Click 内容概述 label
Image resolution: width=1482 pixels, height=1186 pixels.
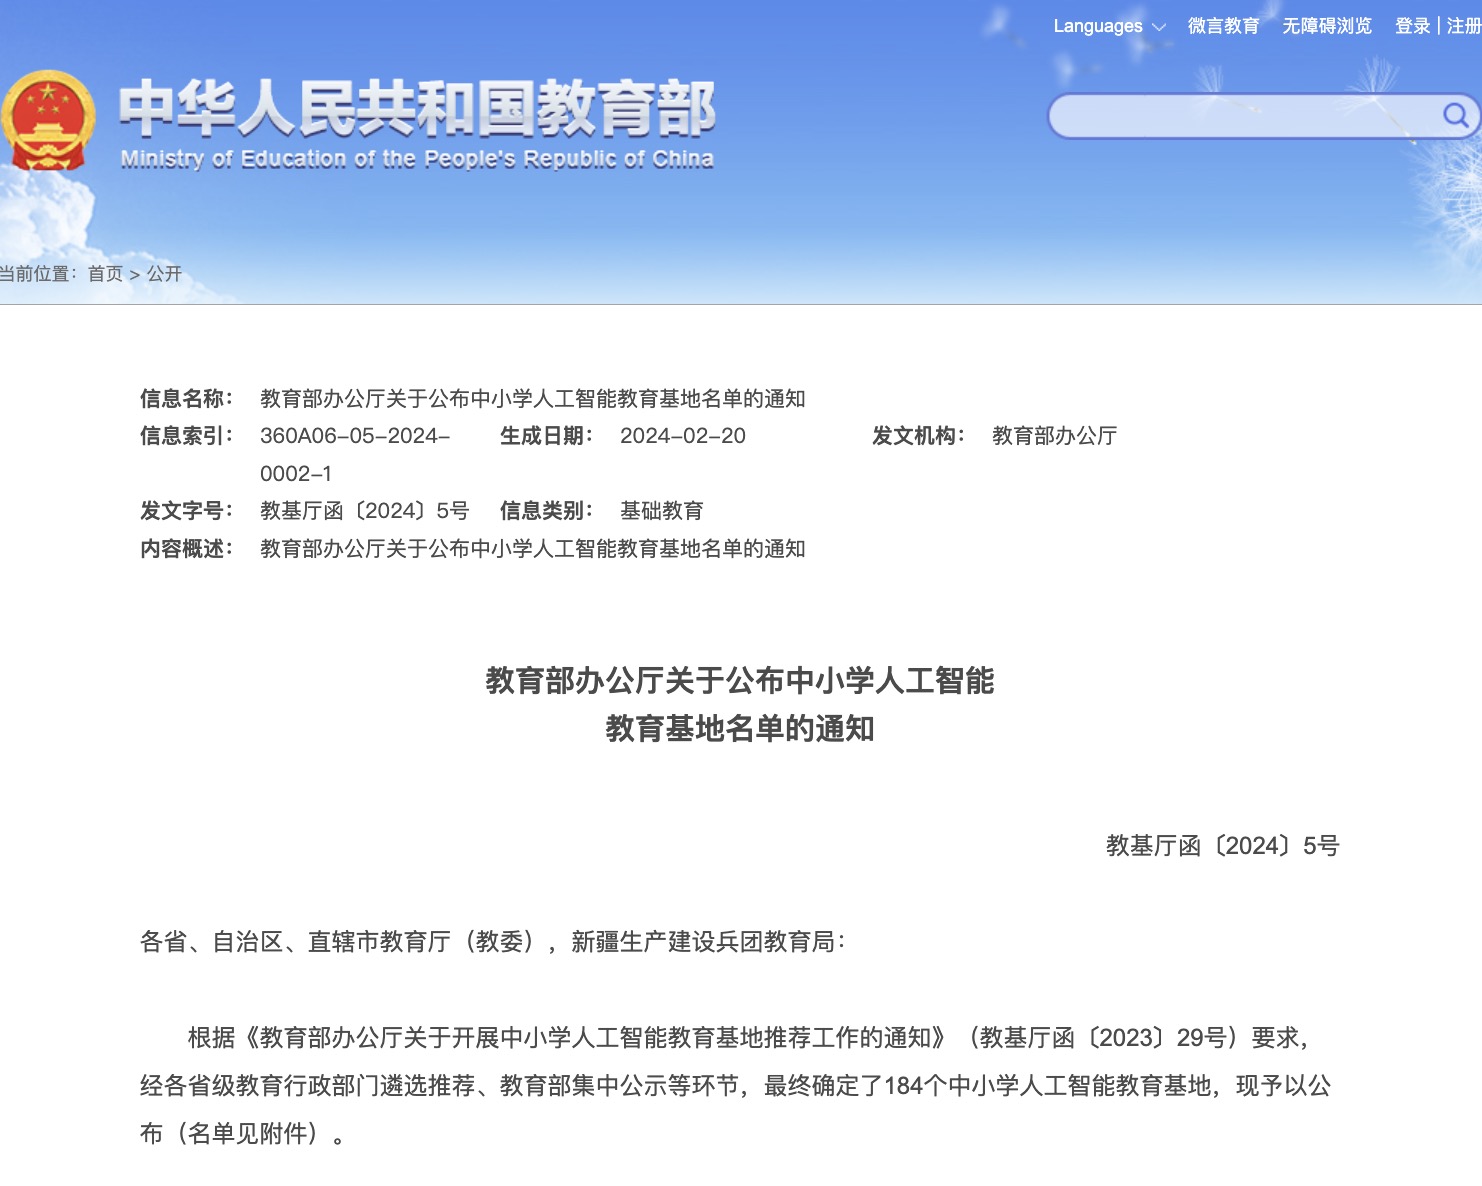click(x=186, y=549)
